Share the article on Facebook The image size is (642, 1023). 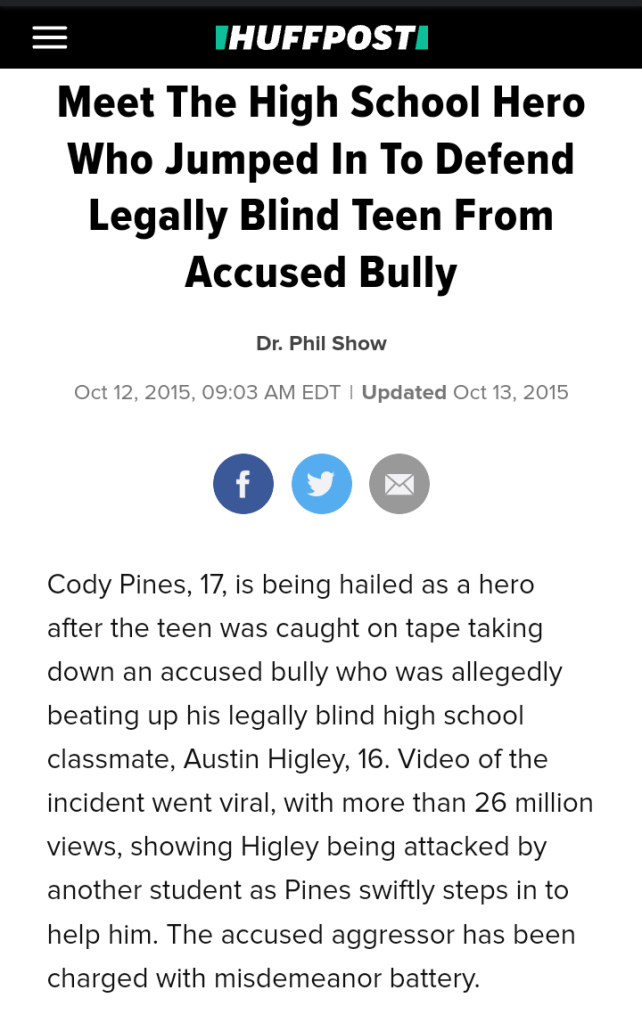pyautogui.click(x=243, y=484)
